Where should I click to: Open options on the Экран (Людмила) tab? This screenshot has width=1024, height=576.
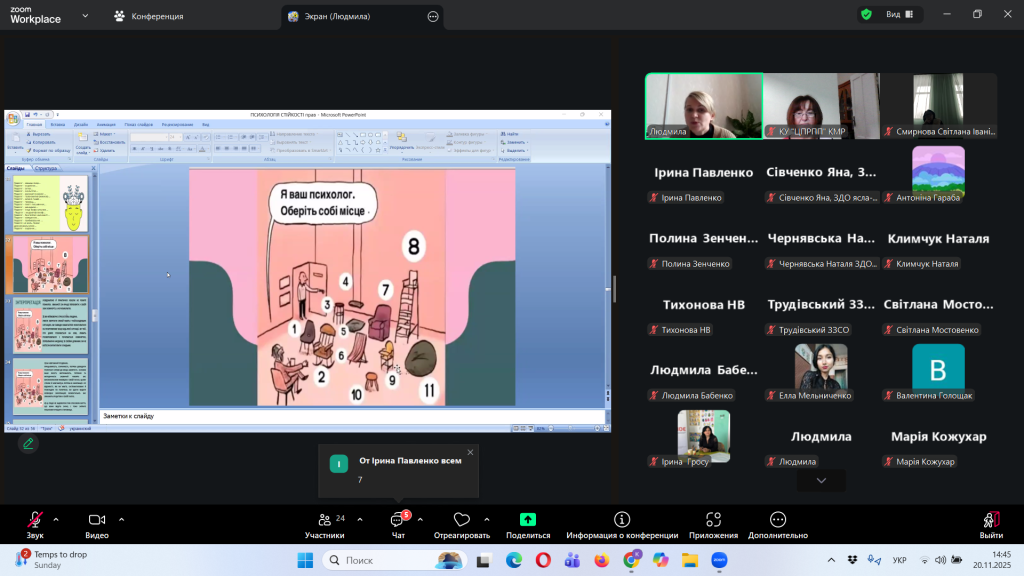433,16
